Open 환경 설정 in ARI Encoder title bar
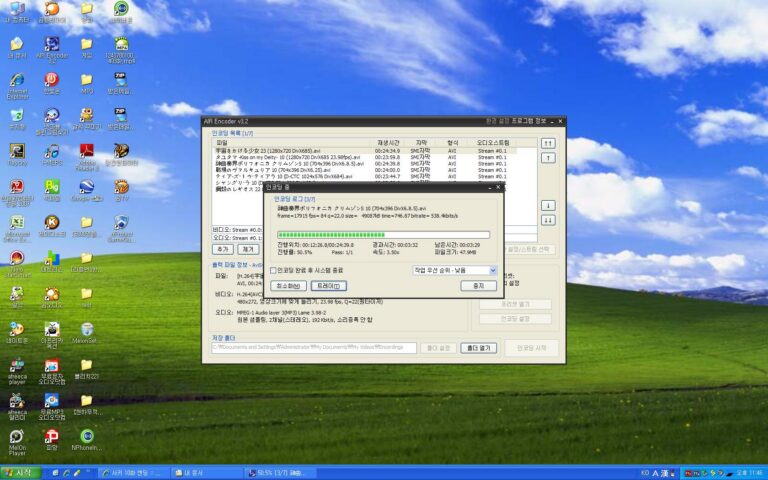The height and width of the screenshot is (480, 768). 497,121
